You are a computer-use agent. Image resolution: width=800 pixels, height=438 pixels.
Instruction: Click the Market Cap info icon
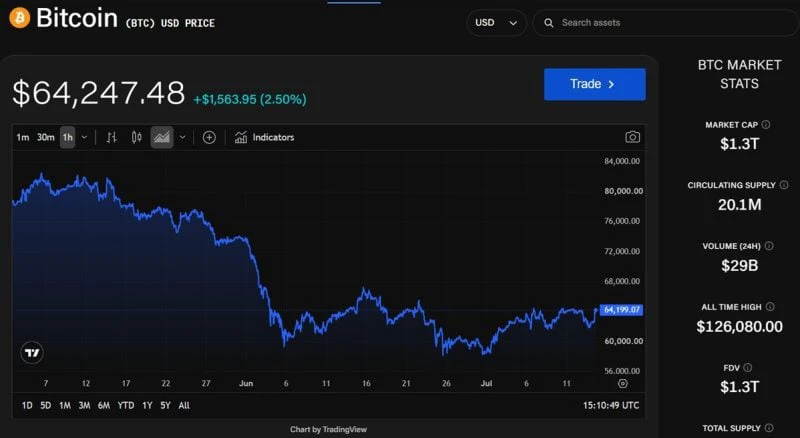pos(766,125)
